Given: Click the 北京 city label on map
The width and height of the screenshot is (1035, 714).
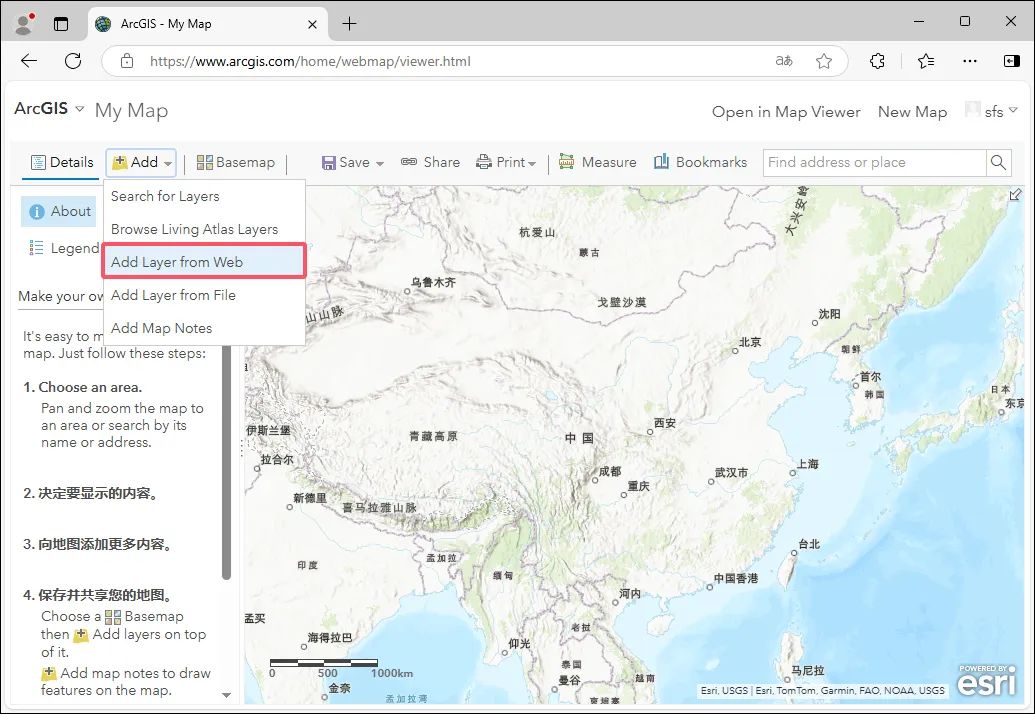Looking at the screenshot, I should pos(750,342).
